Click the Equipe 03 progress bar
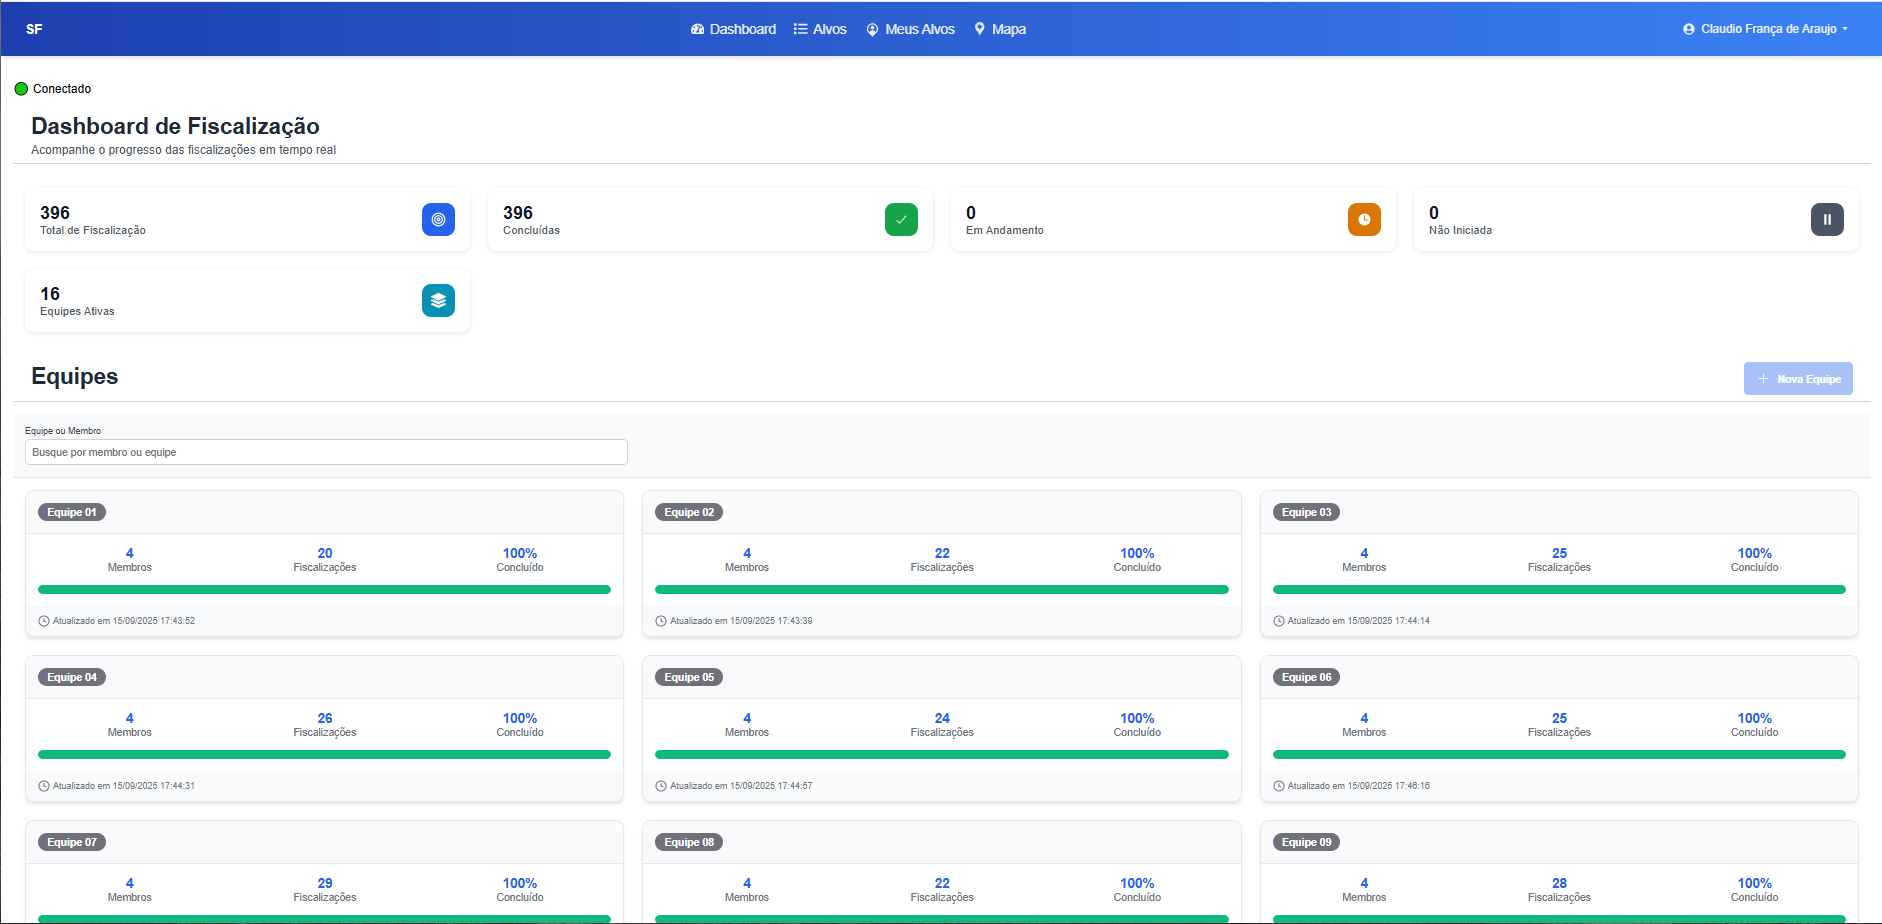Image resolution: width=1882 pixels, height=924 pixels. coord(1559,590)
